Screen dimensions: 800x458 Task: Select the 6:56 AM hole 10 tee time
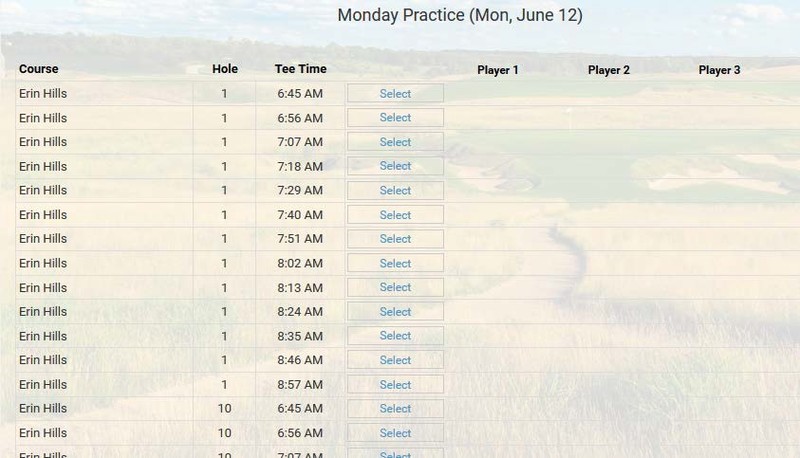395,433
